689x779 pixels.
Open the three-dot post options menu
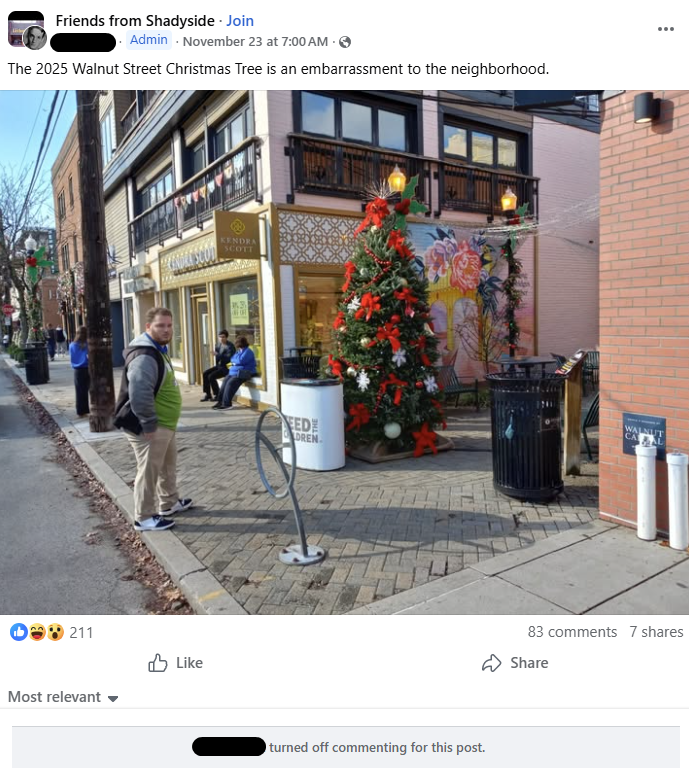(666, 29)
